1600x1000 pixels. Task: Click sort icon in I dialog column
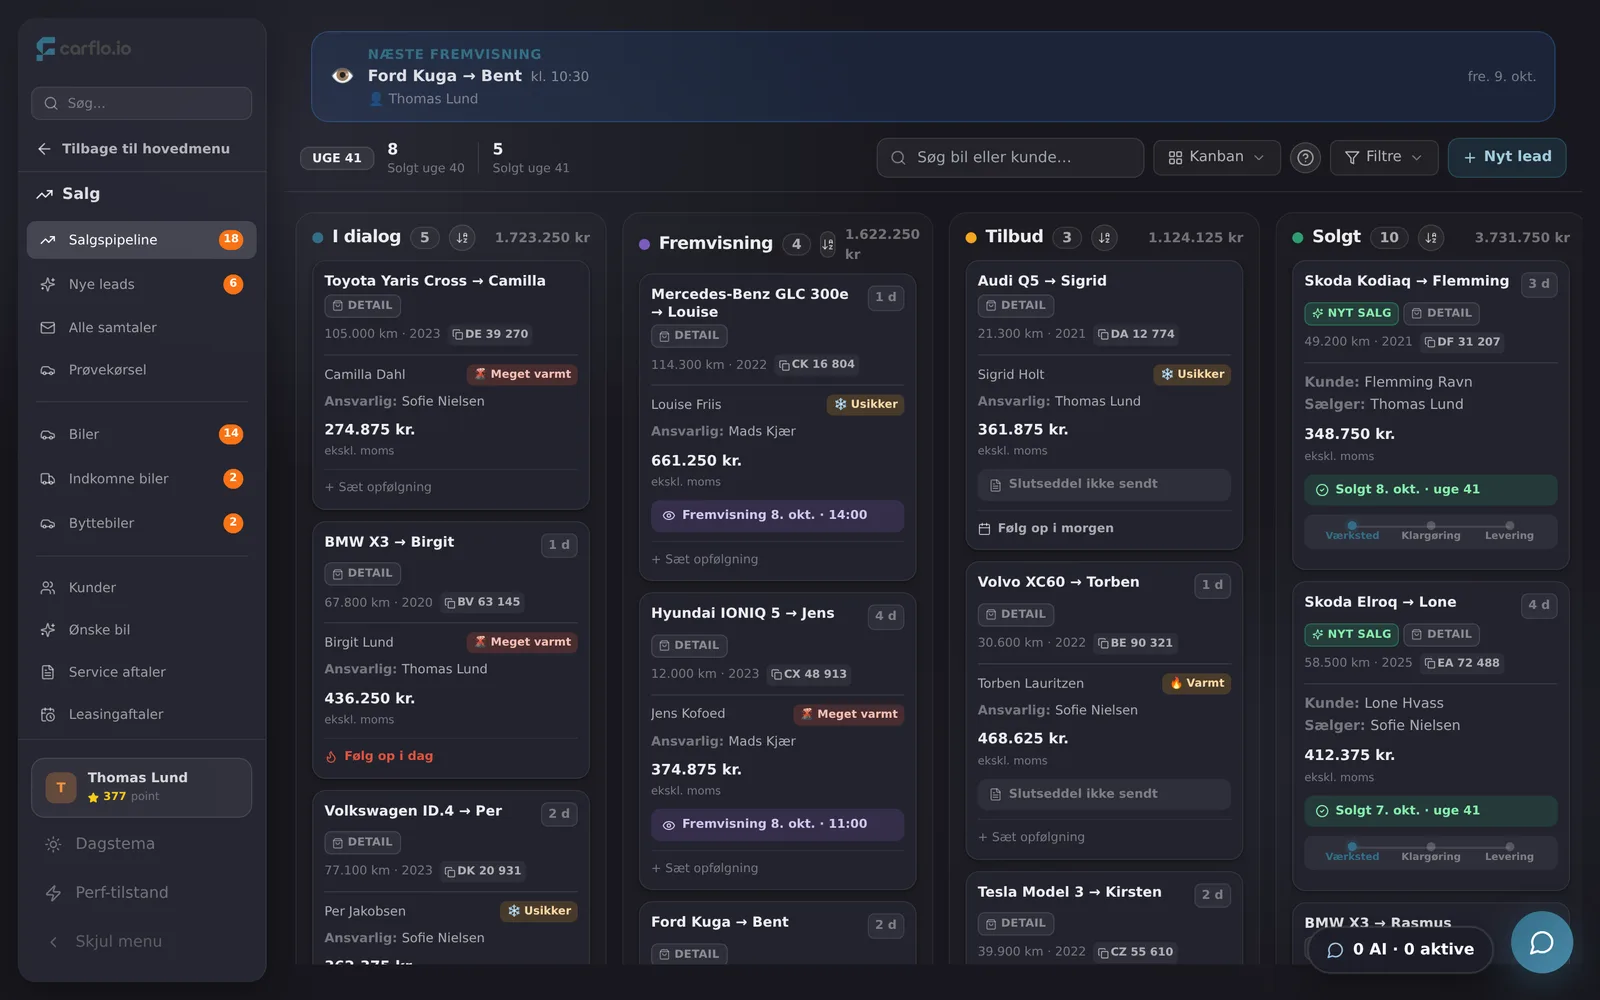click(x=462, y=237)
